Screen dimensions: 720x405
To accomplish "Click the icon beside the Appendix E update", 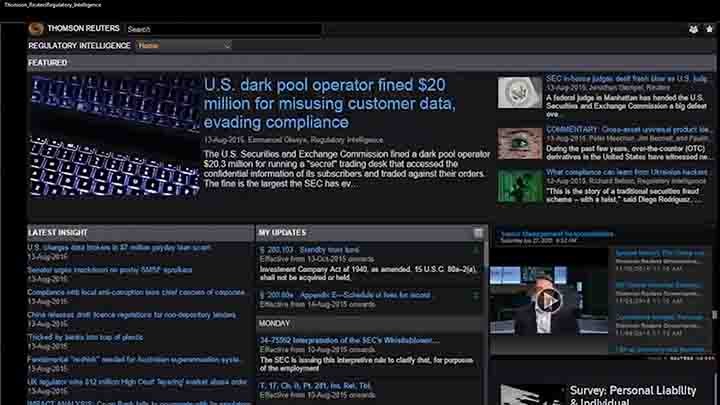I will (476, 295).
